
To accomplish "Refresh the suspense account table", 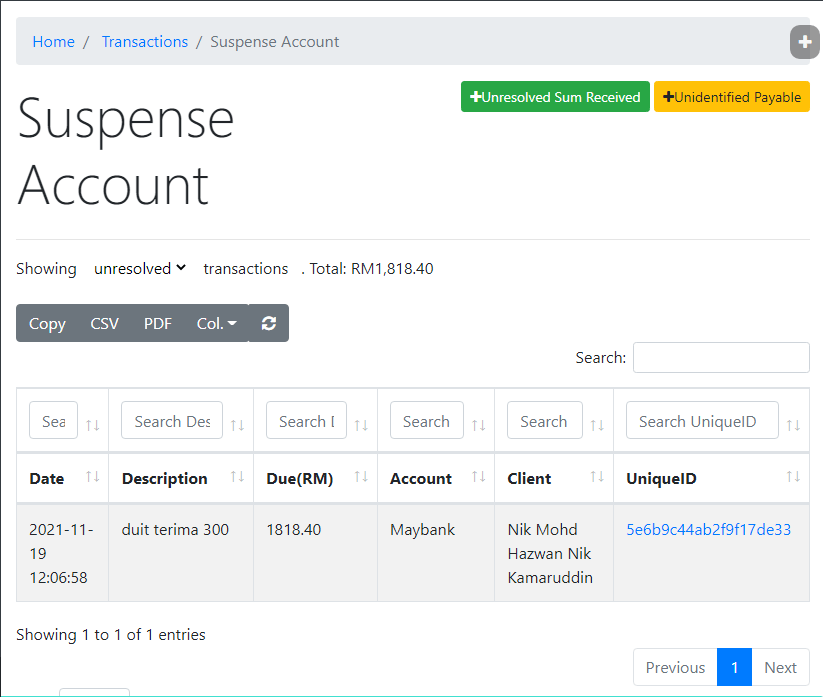I will [x=269, y=323].
